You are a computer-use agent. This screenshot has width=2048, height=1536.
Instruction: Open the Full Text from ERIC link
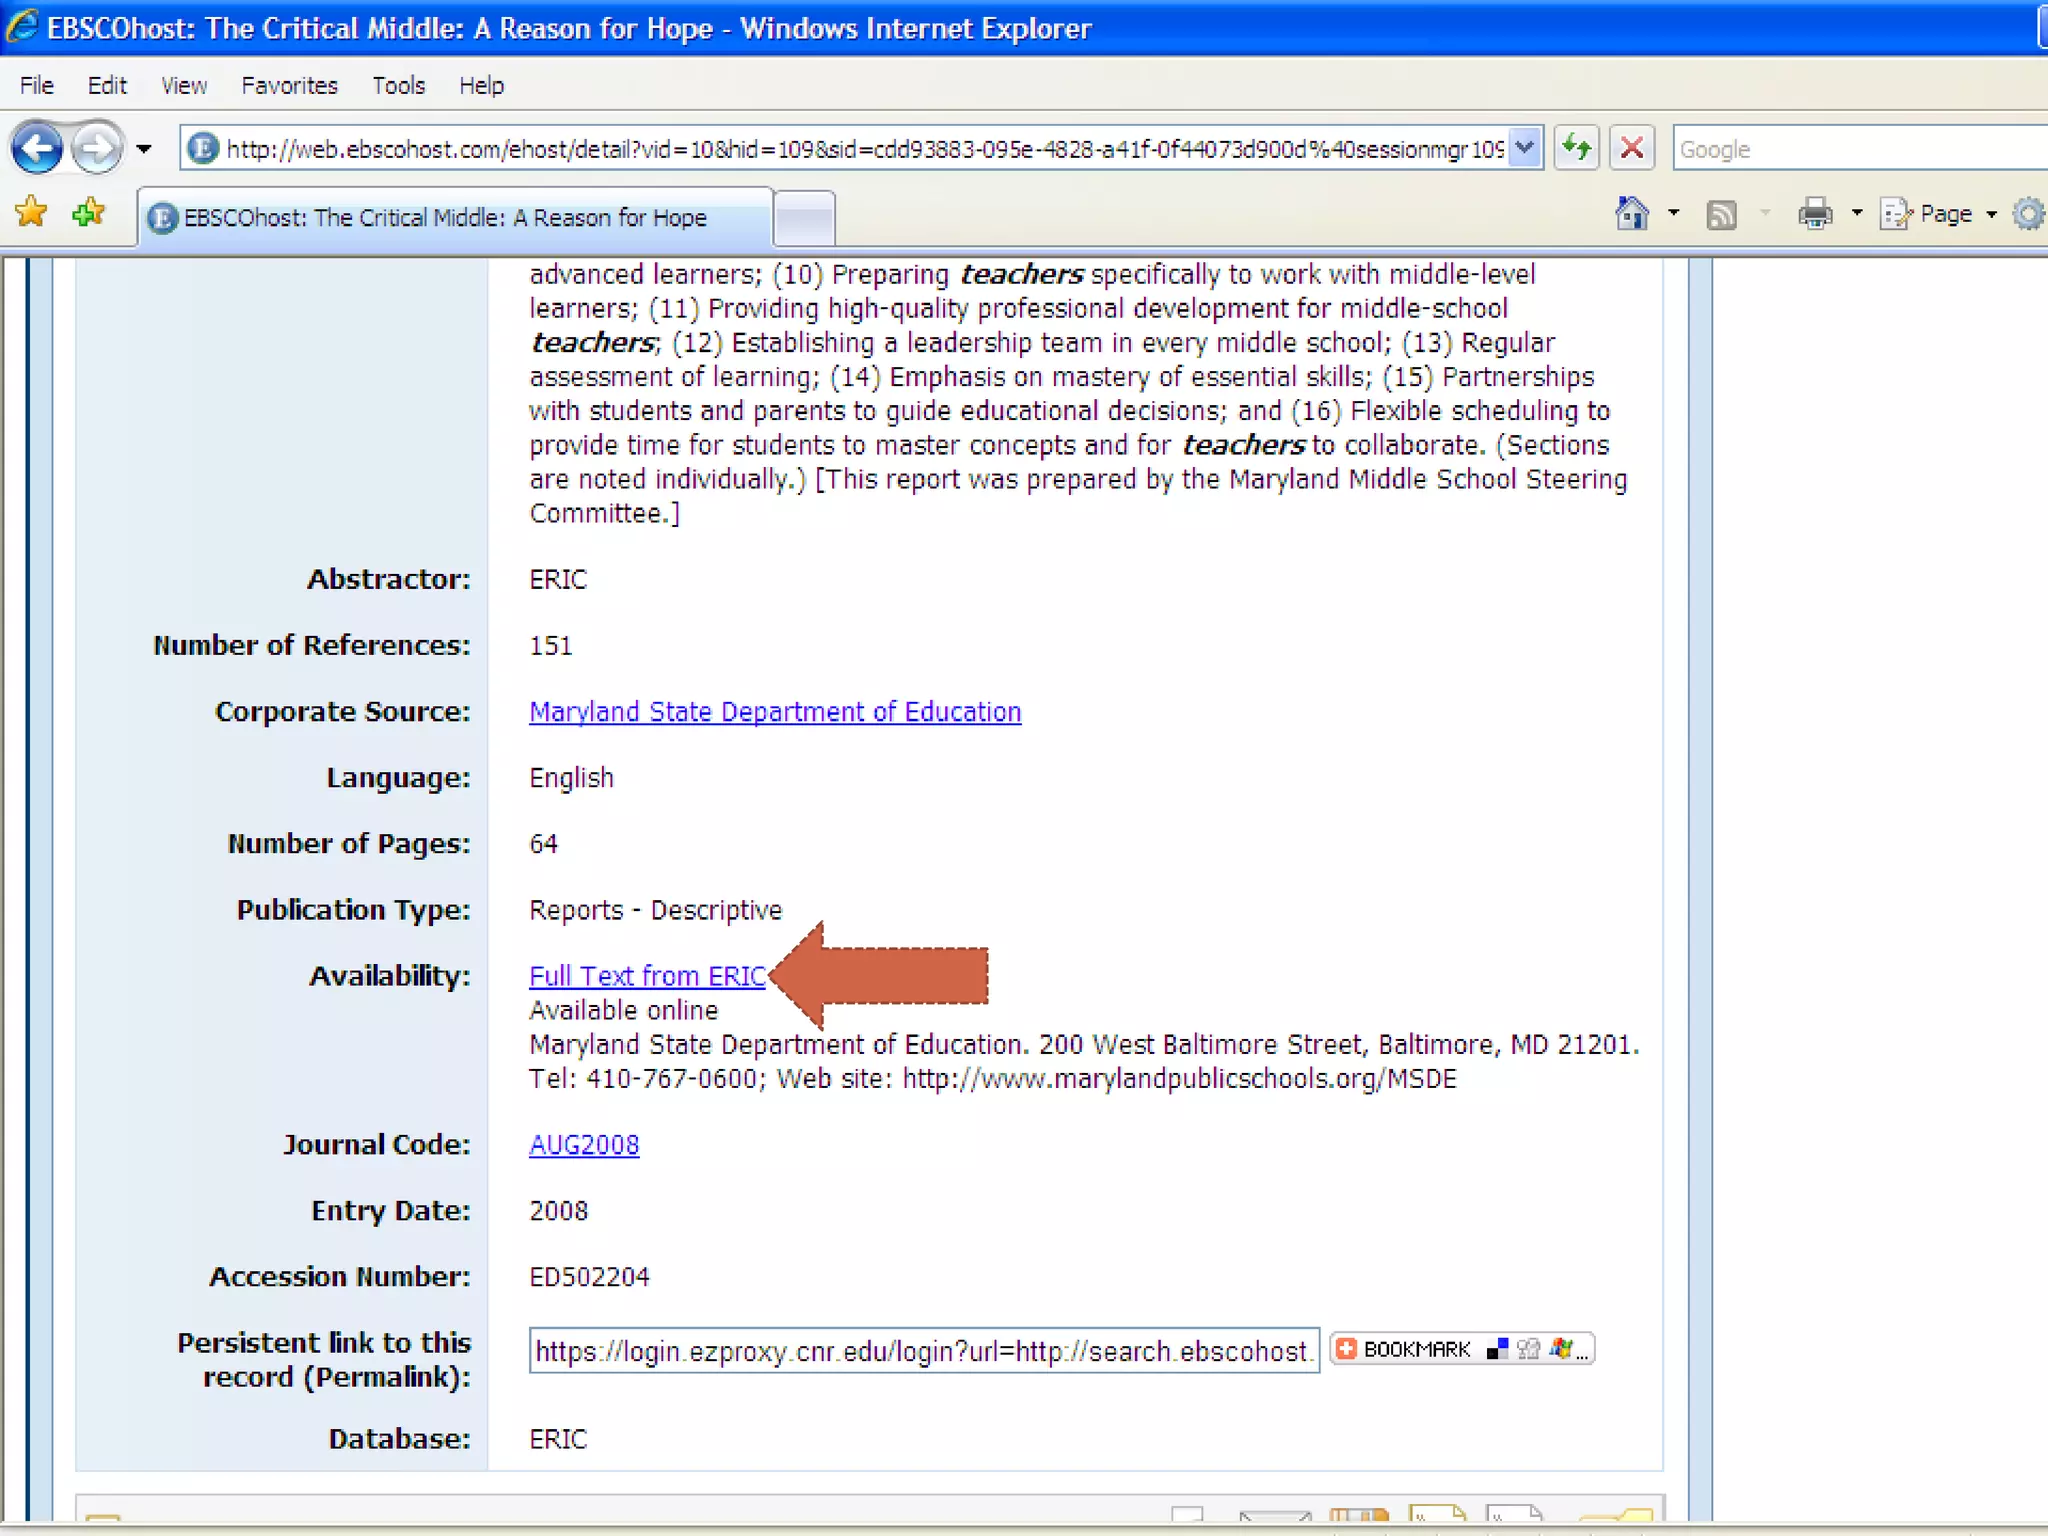pos(647,976)
